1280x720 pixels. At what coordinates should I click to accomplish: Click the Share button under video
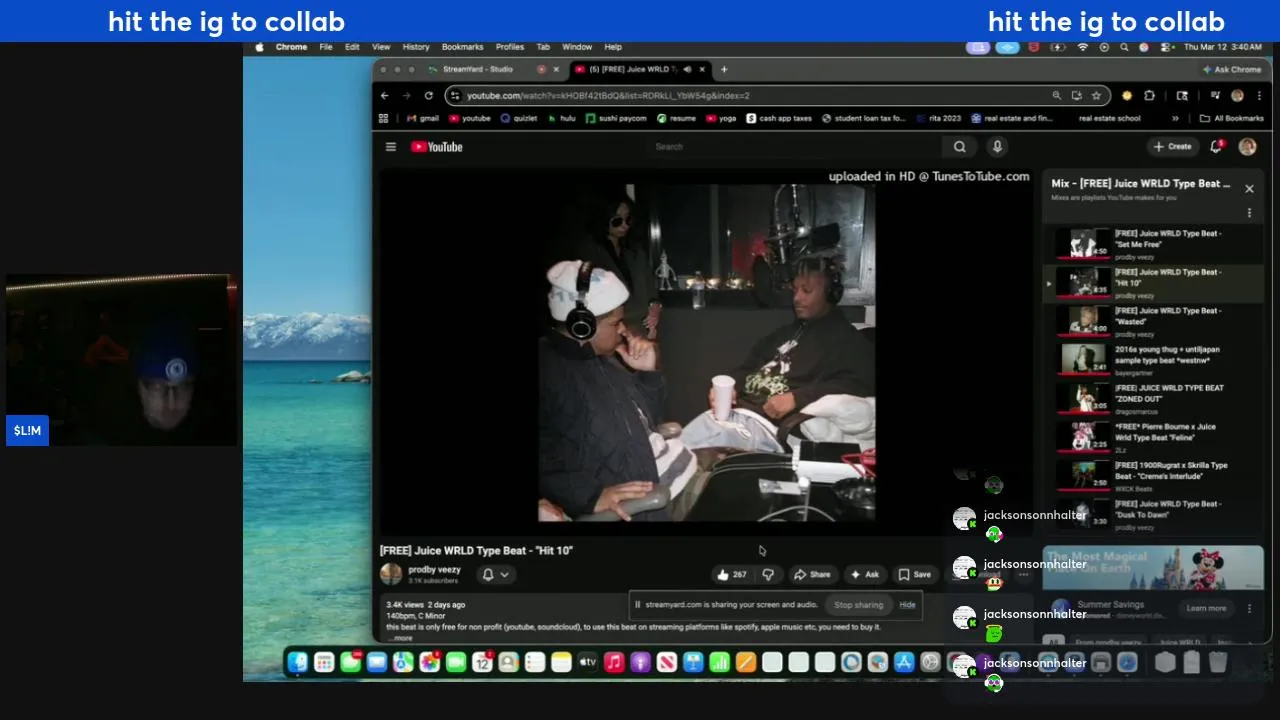click(812, 575)
